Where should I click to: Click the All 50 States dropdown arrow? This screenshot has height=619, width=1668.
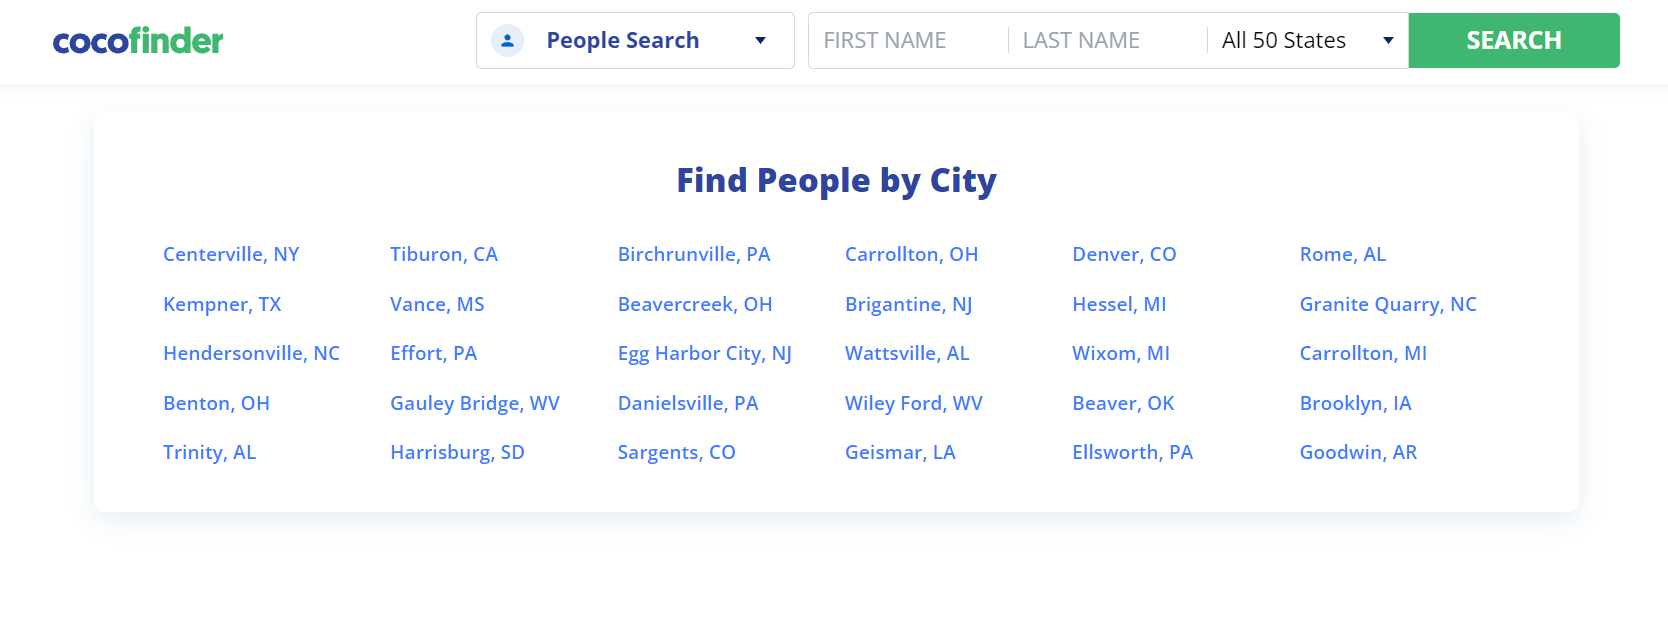[x=1388, y=40]
